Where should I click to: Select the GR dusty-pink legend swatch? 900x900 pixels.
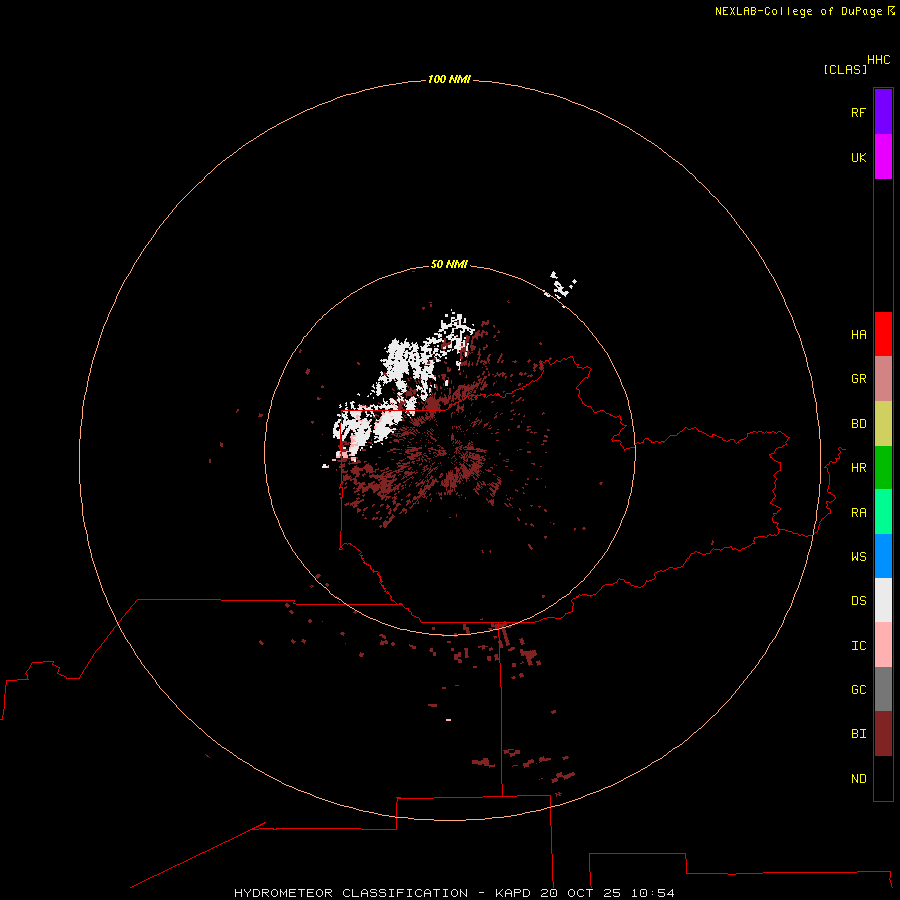coord(883,379)
